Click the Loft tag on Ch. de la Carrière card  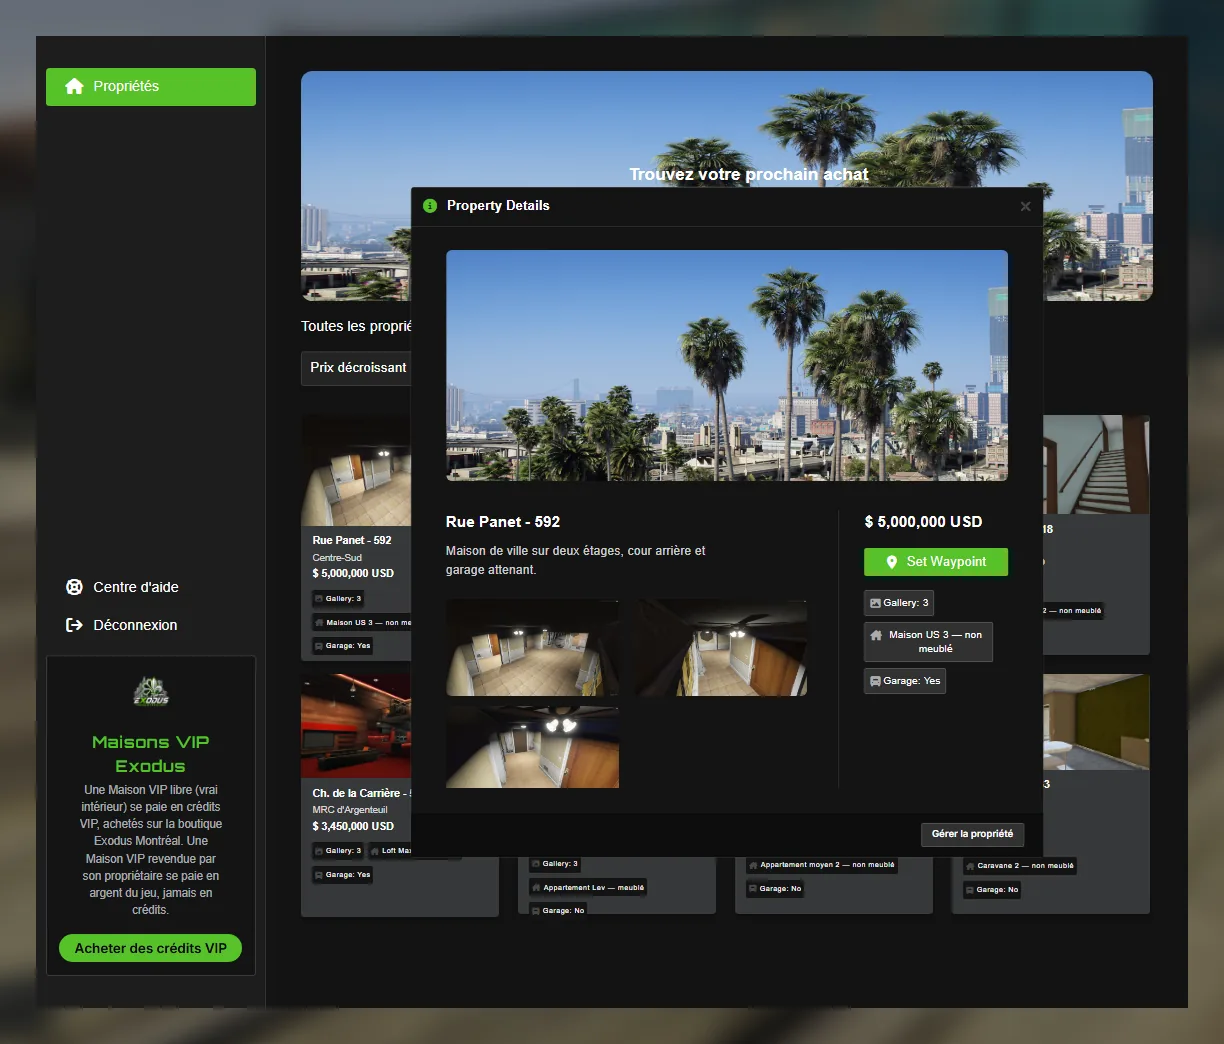390,851
